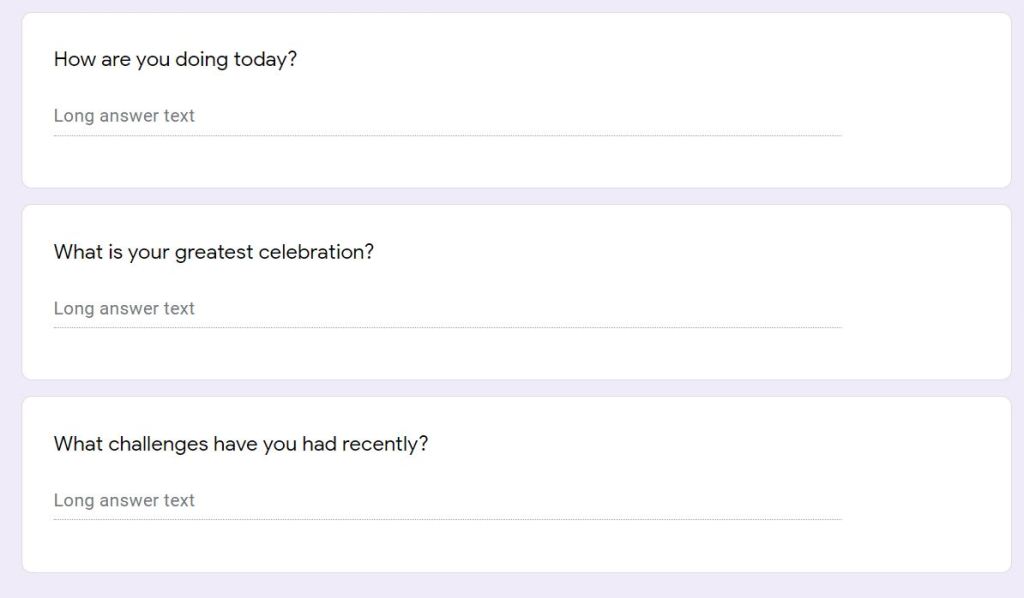Click the lavender gap between the first two cards
Viewport: 1024px width, 598px height.
point(516,196)
